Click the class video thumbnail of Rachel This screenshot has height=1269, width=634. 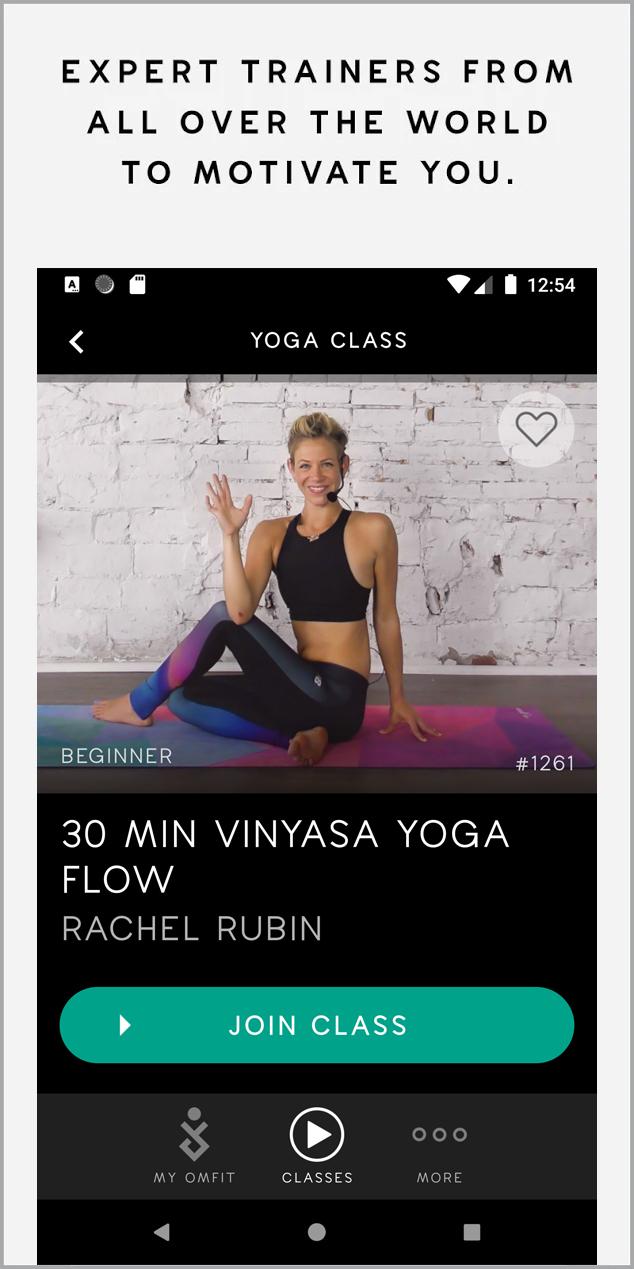[317, 584]
